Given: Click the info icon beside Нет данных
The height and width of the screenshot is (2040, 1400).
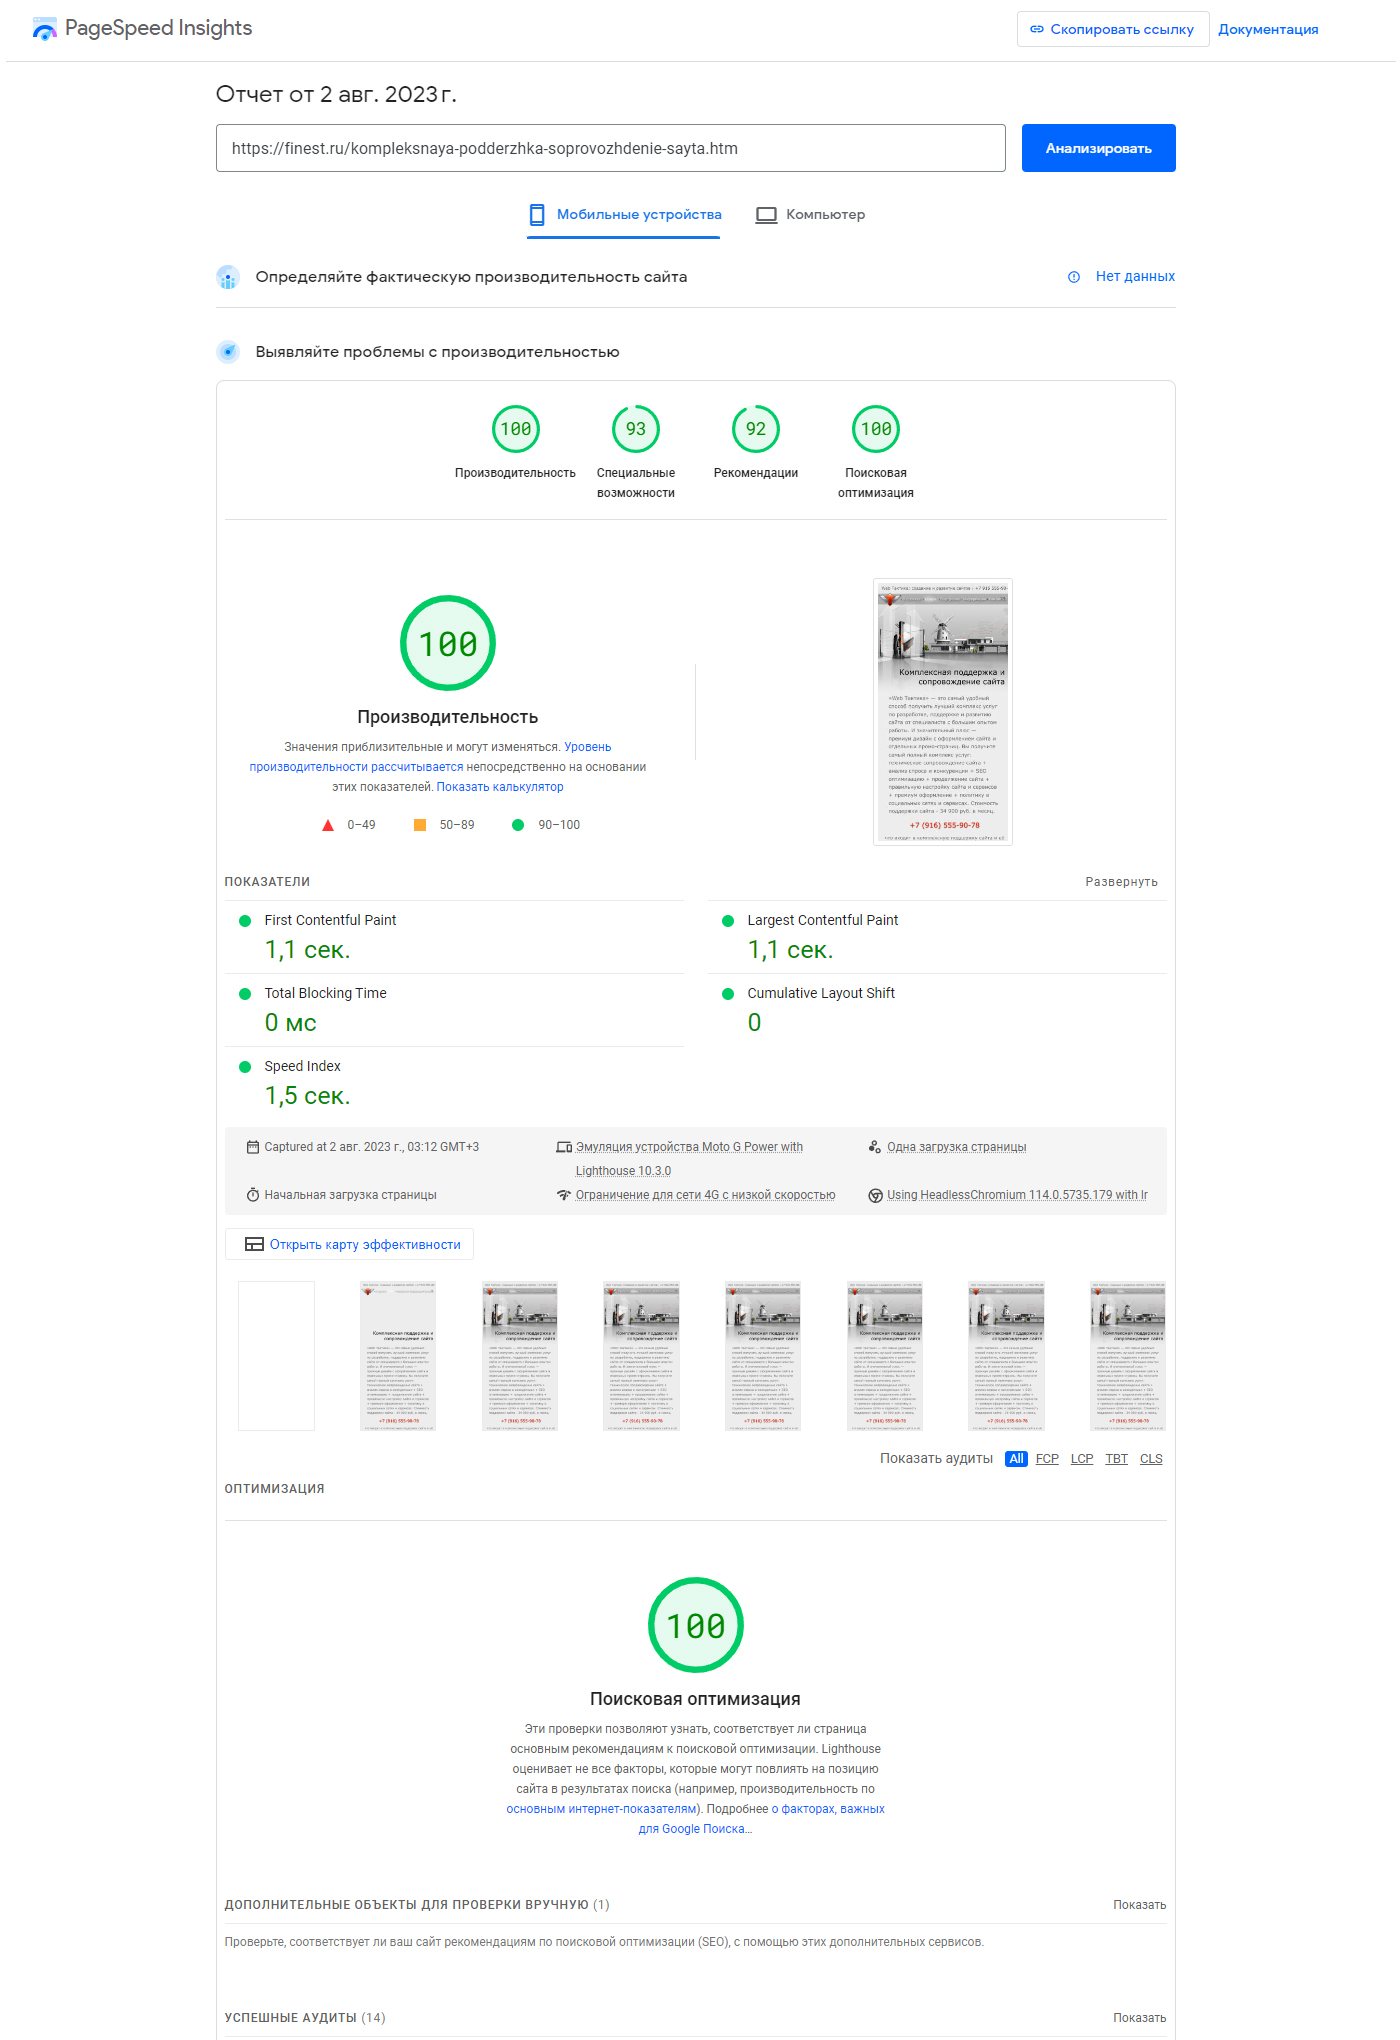Looking at the screenshot, I should point(1074,277).
